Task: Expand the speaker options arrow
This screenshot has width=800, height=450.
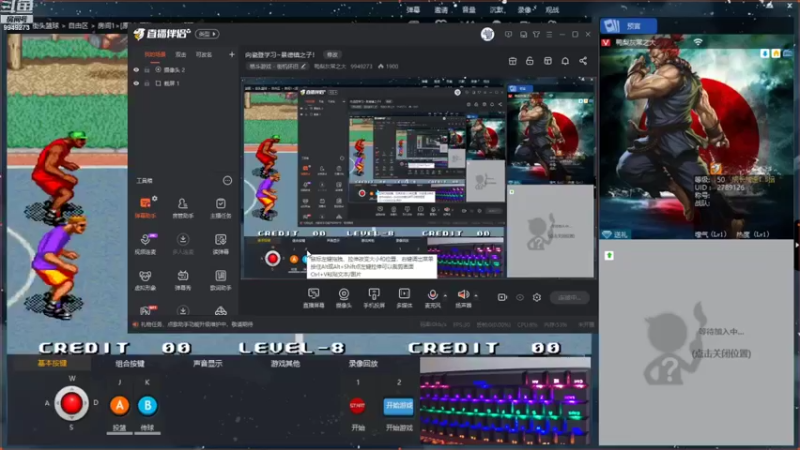Action: coord(476,295)
